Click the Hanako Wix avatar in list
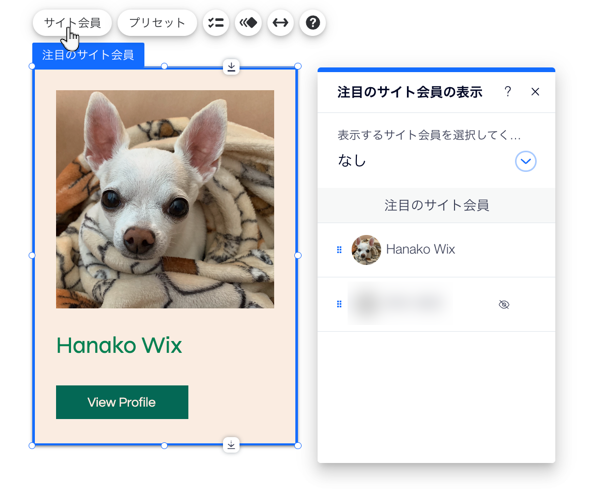The height and width of the screenshot is (502, 600). coord(366,250)
